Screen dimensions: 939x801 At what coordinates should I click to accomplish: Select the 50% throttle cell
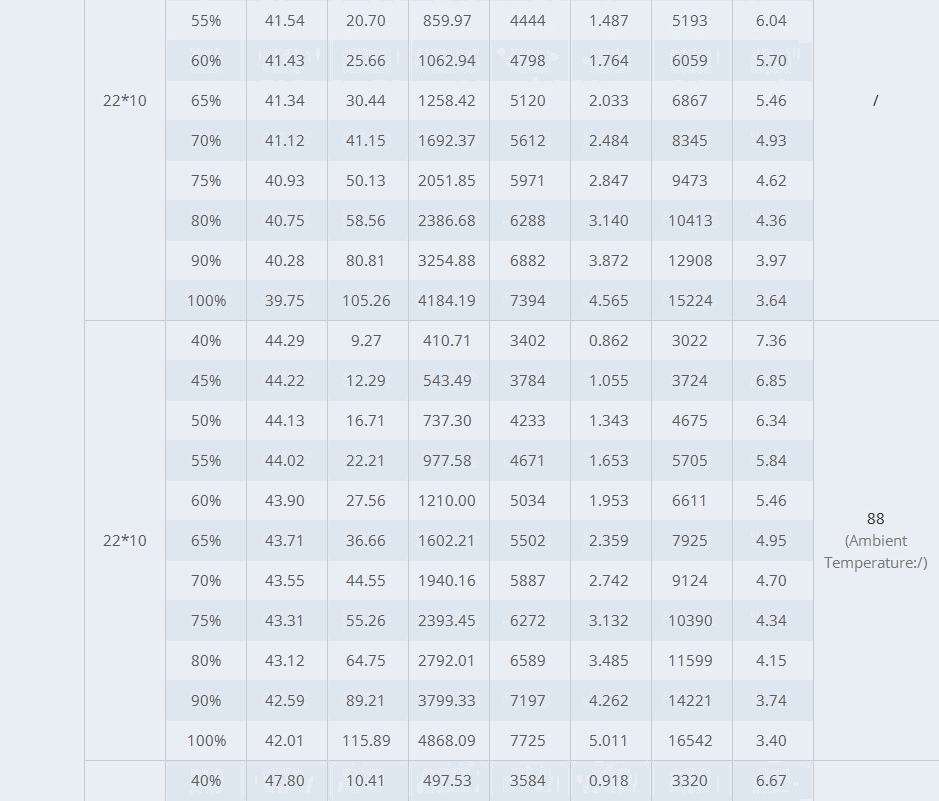[x=206, y=420]
